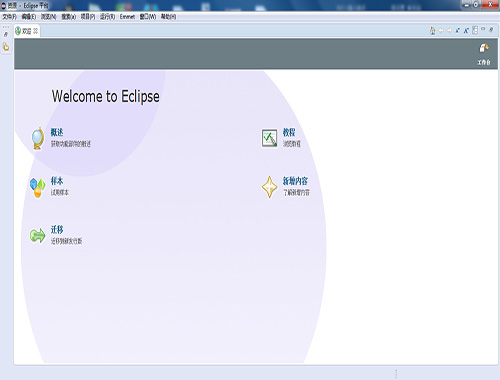500x380 pixels.
Task: Click the Samples shapes icon
Action: click(37, 188)
